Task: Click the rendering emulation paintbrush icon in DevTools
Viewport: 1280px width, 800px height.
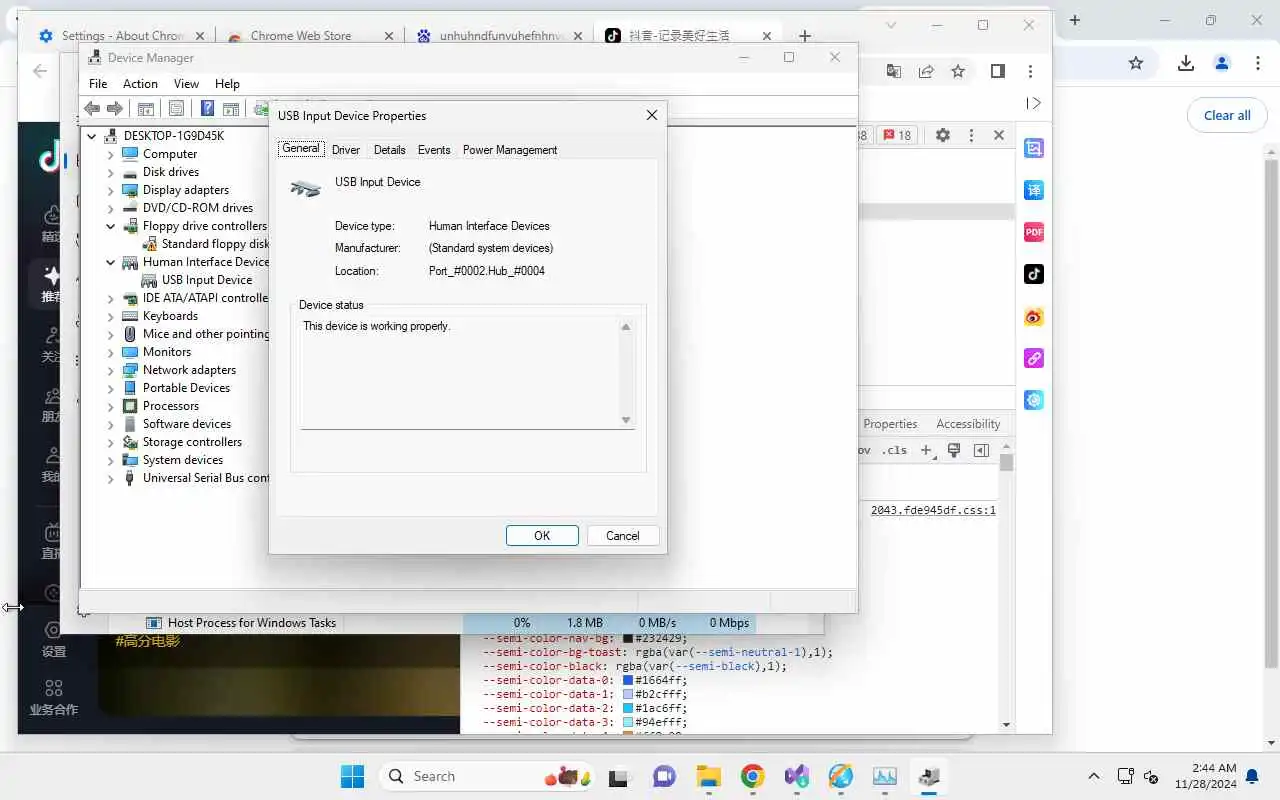Action: click(954, 451)
